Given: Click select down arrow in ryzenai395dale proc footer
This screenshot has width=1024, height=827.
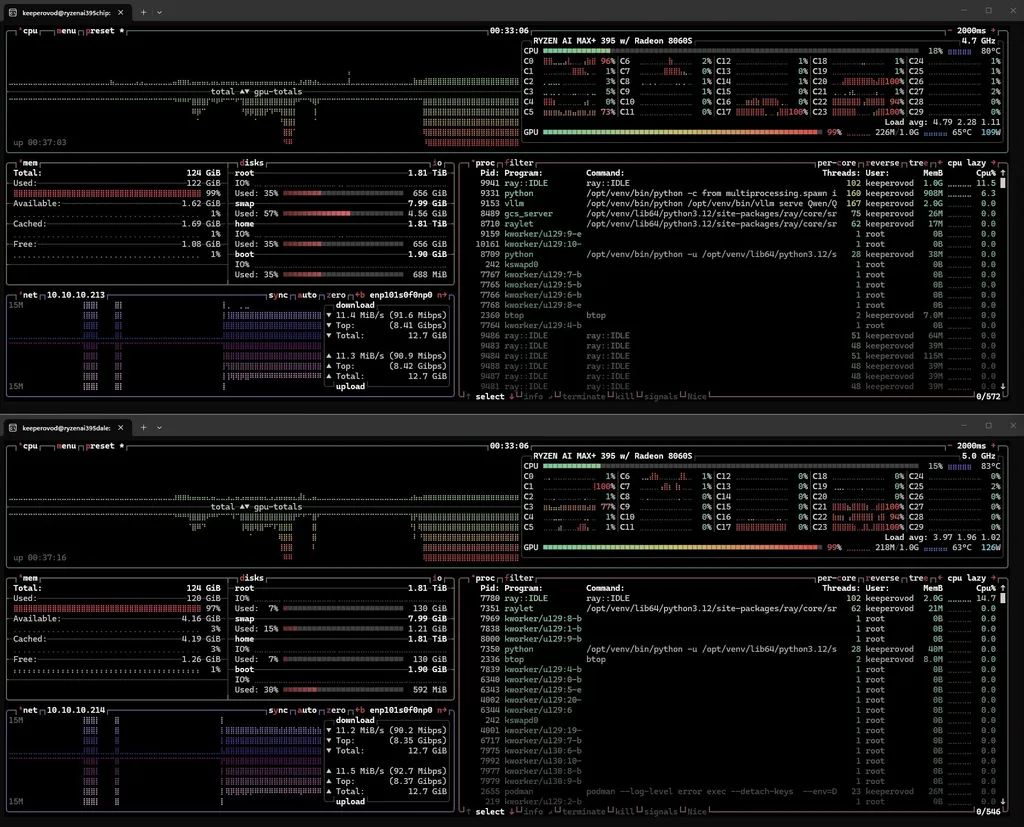Looking at the screenshot, I should click(511, 811).
